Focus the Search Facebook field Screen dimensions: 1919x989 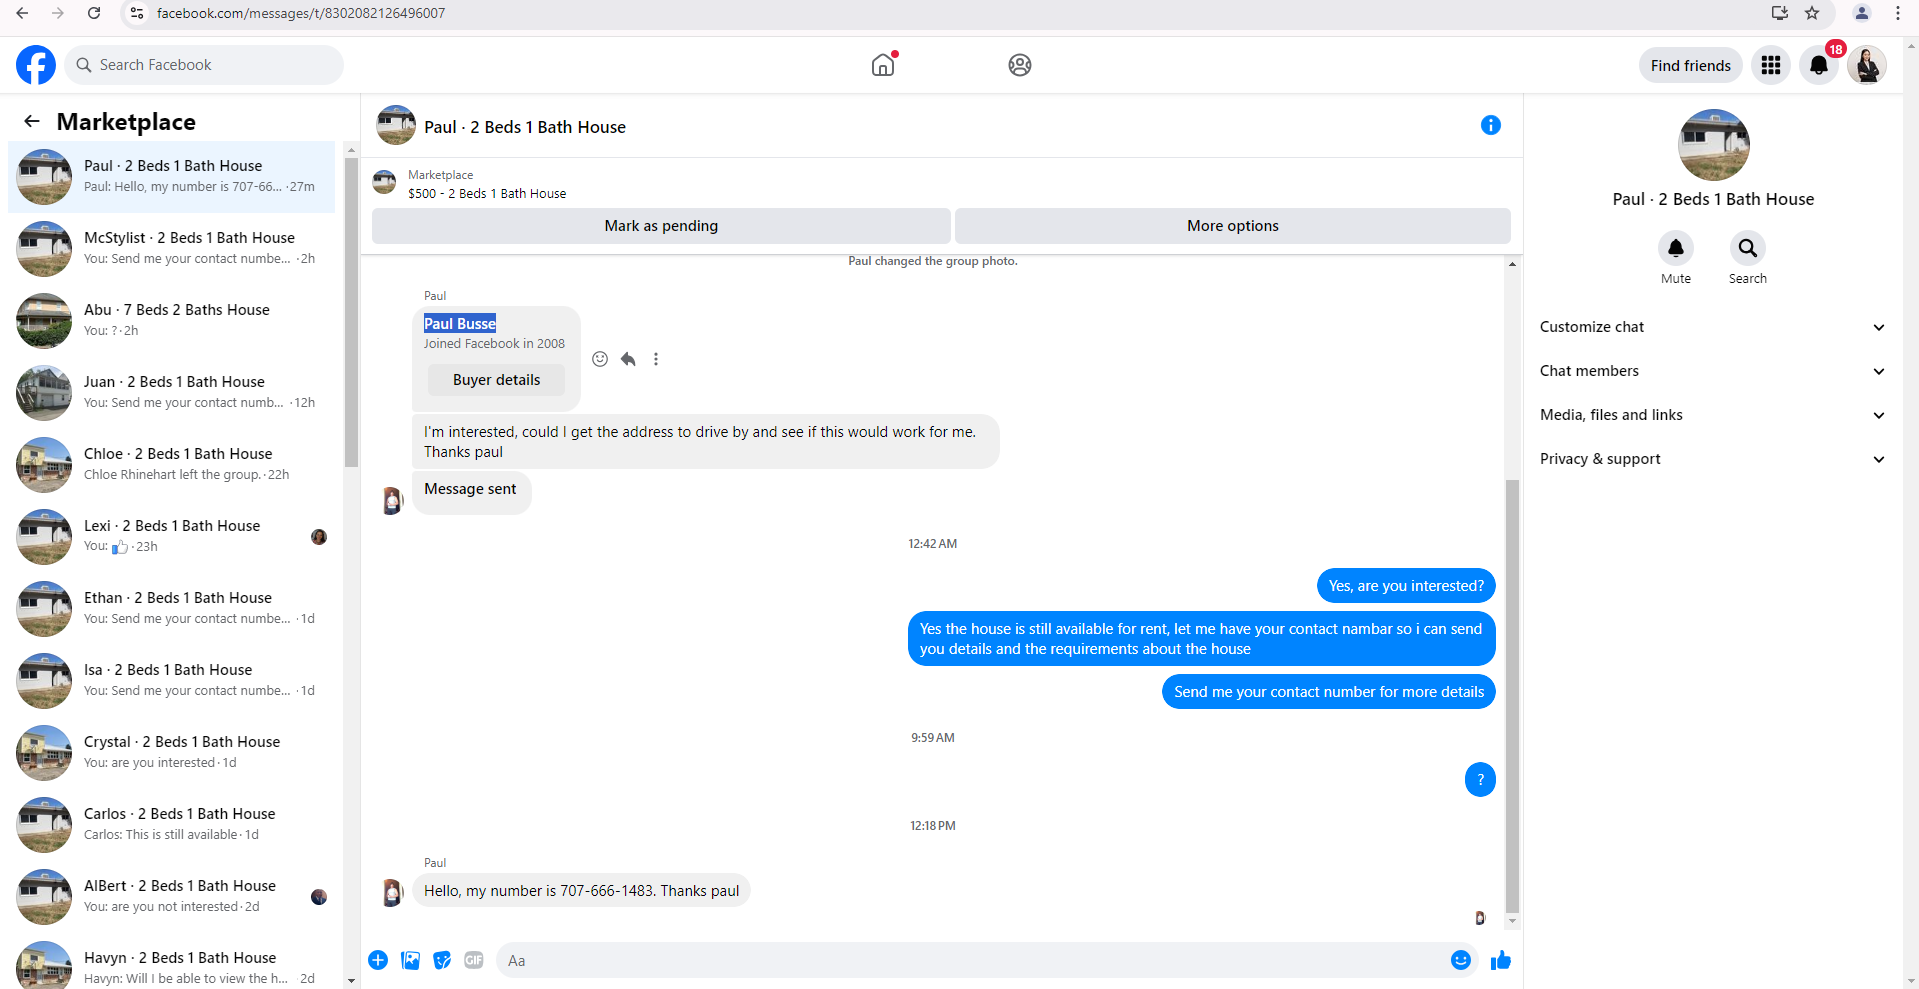pyautogui.click(x=204, y=65)
